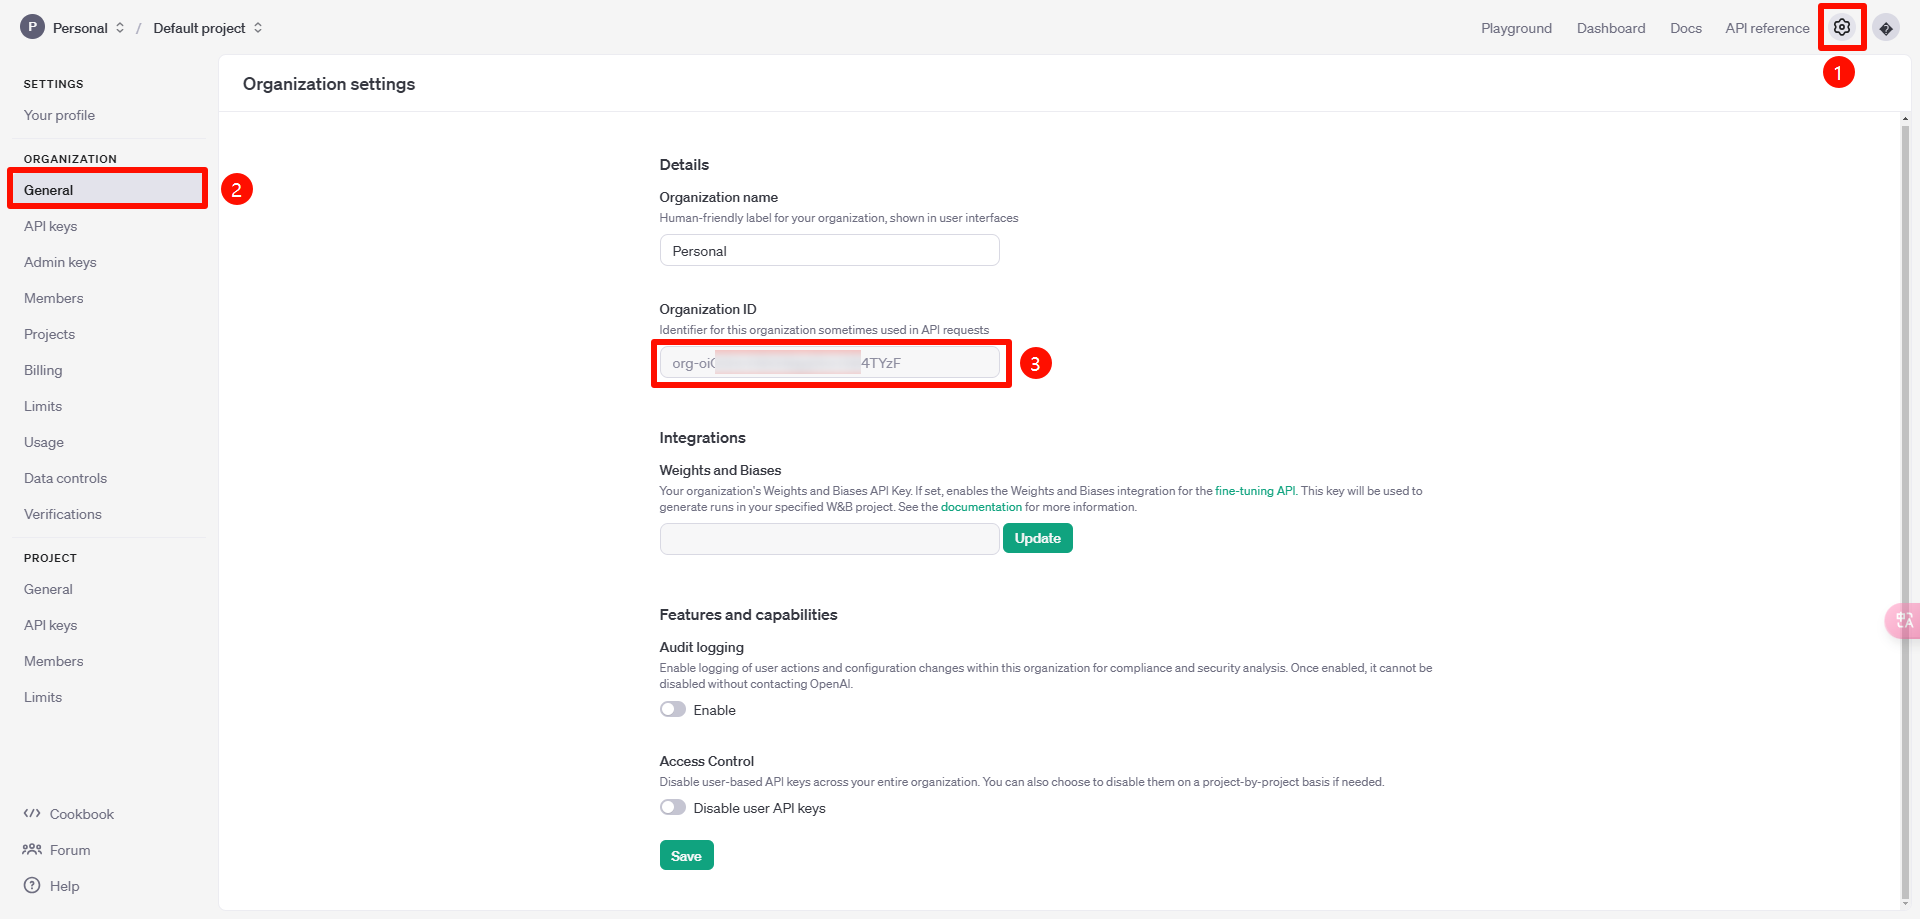
Task: Click the Help entry at sidebar bottom
Action: [63, 885]
